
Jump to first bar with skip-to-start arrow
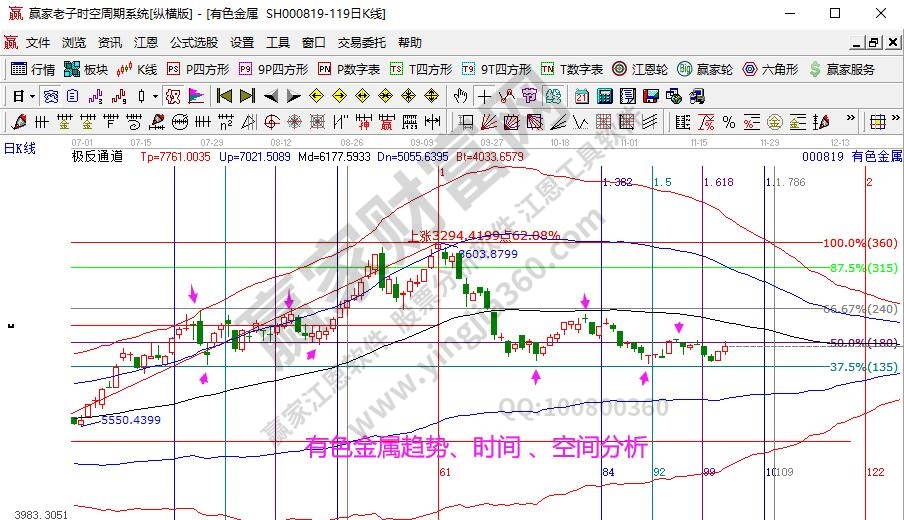[x=224, y=96]
